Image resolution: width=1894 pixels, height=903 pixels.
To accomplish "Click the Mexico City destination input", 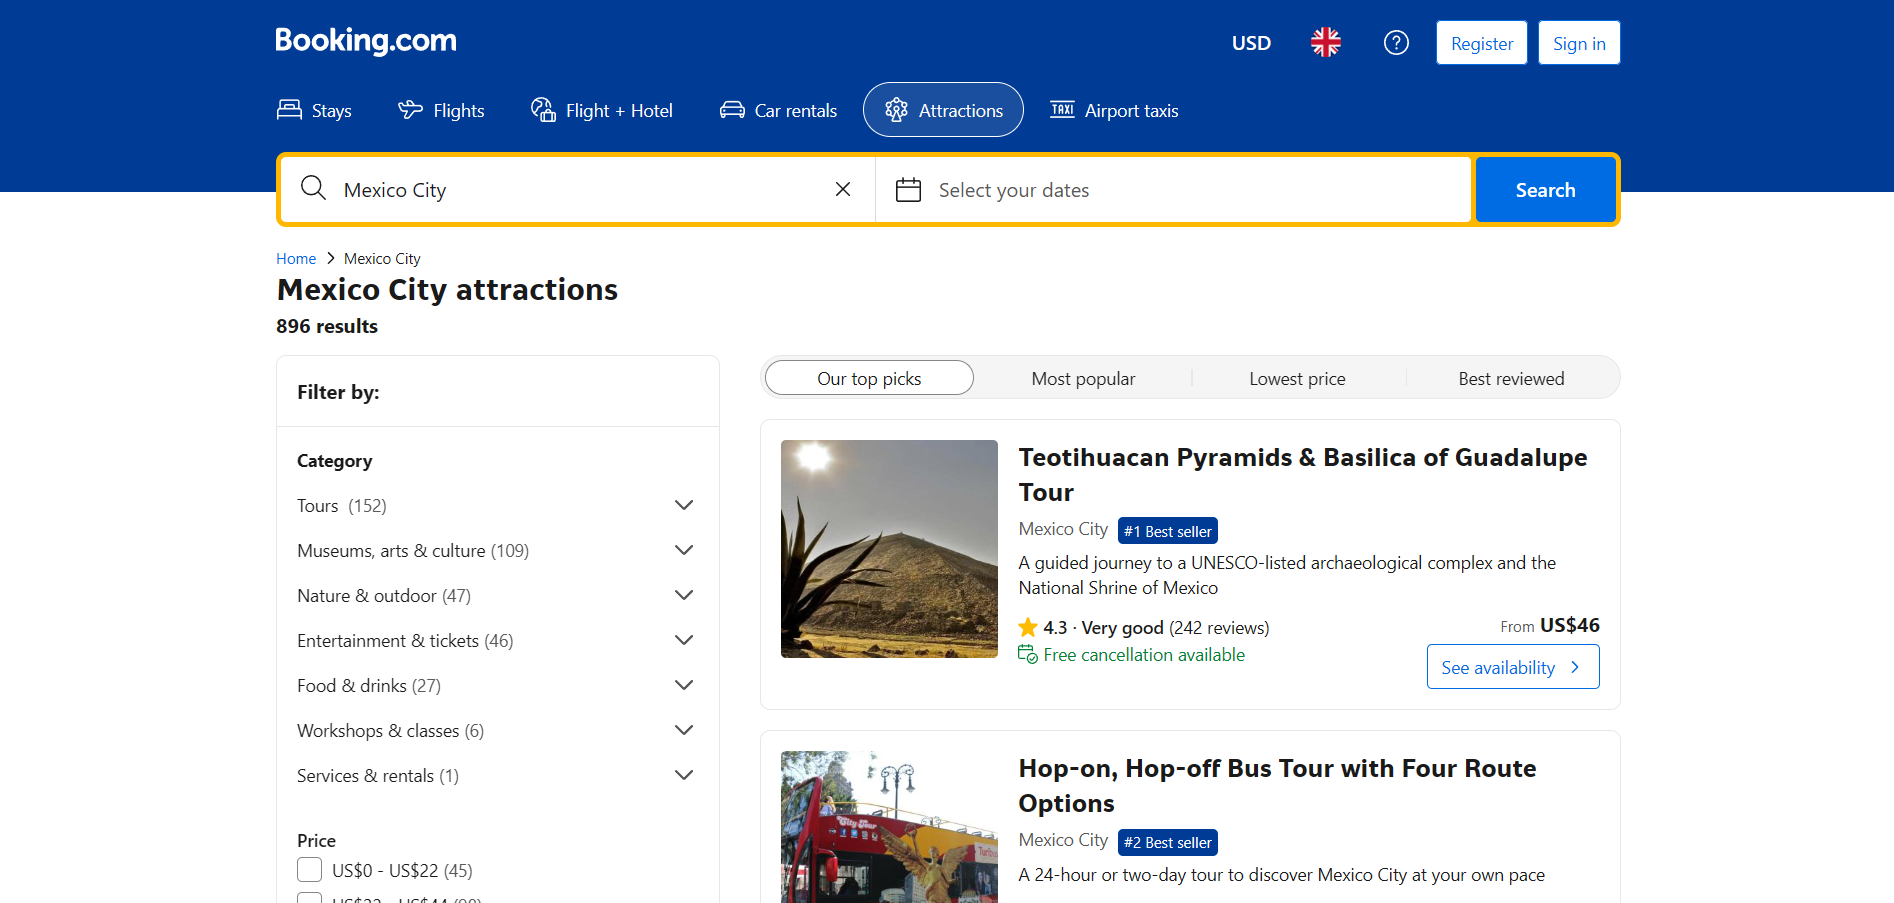I will tap(577, 189).
